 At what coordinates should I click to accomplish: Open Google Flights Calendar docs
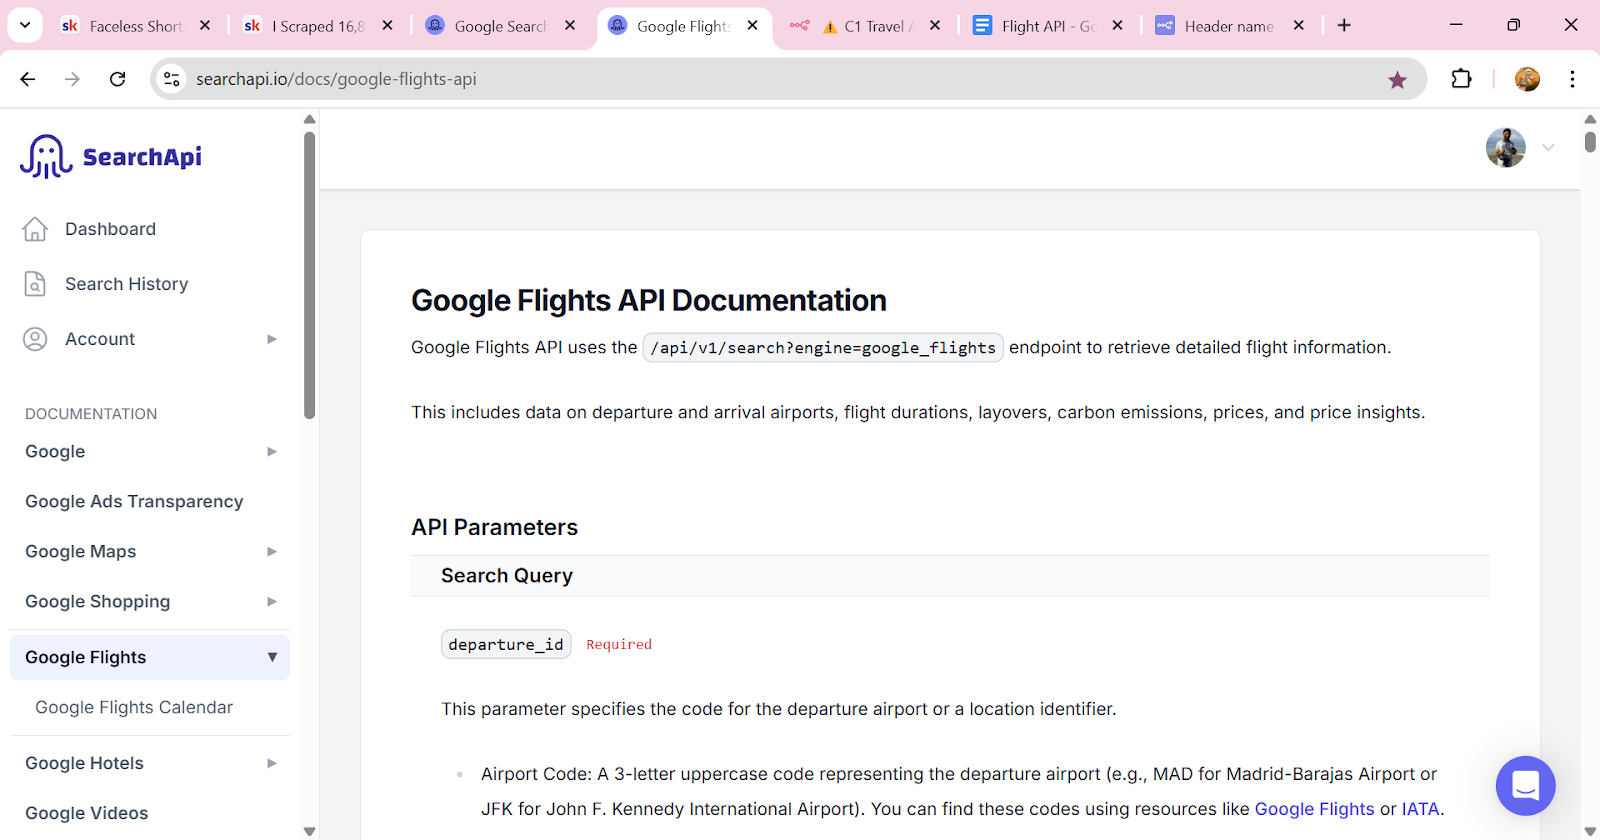(x=134, y=707)
